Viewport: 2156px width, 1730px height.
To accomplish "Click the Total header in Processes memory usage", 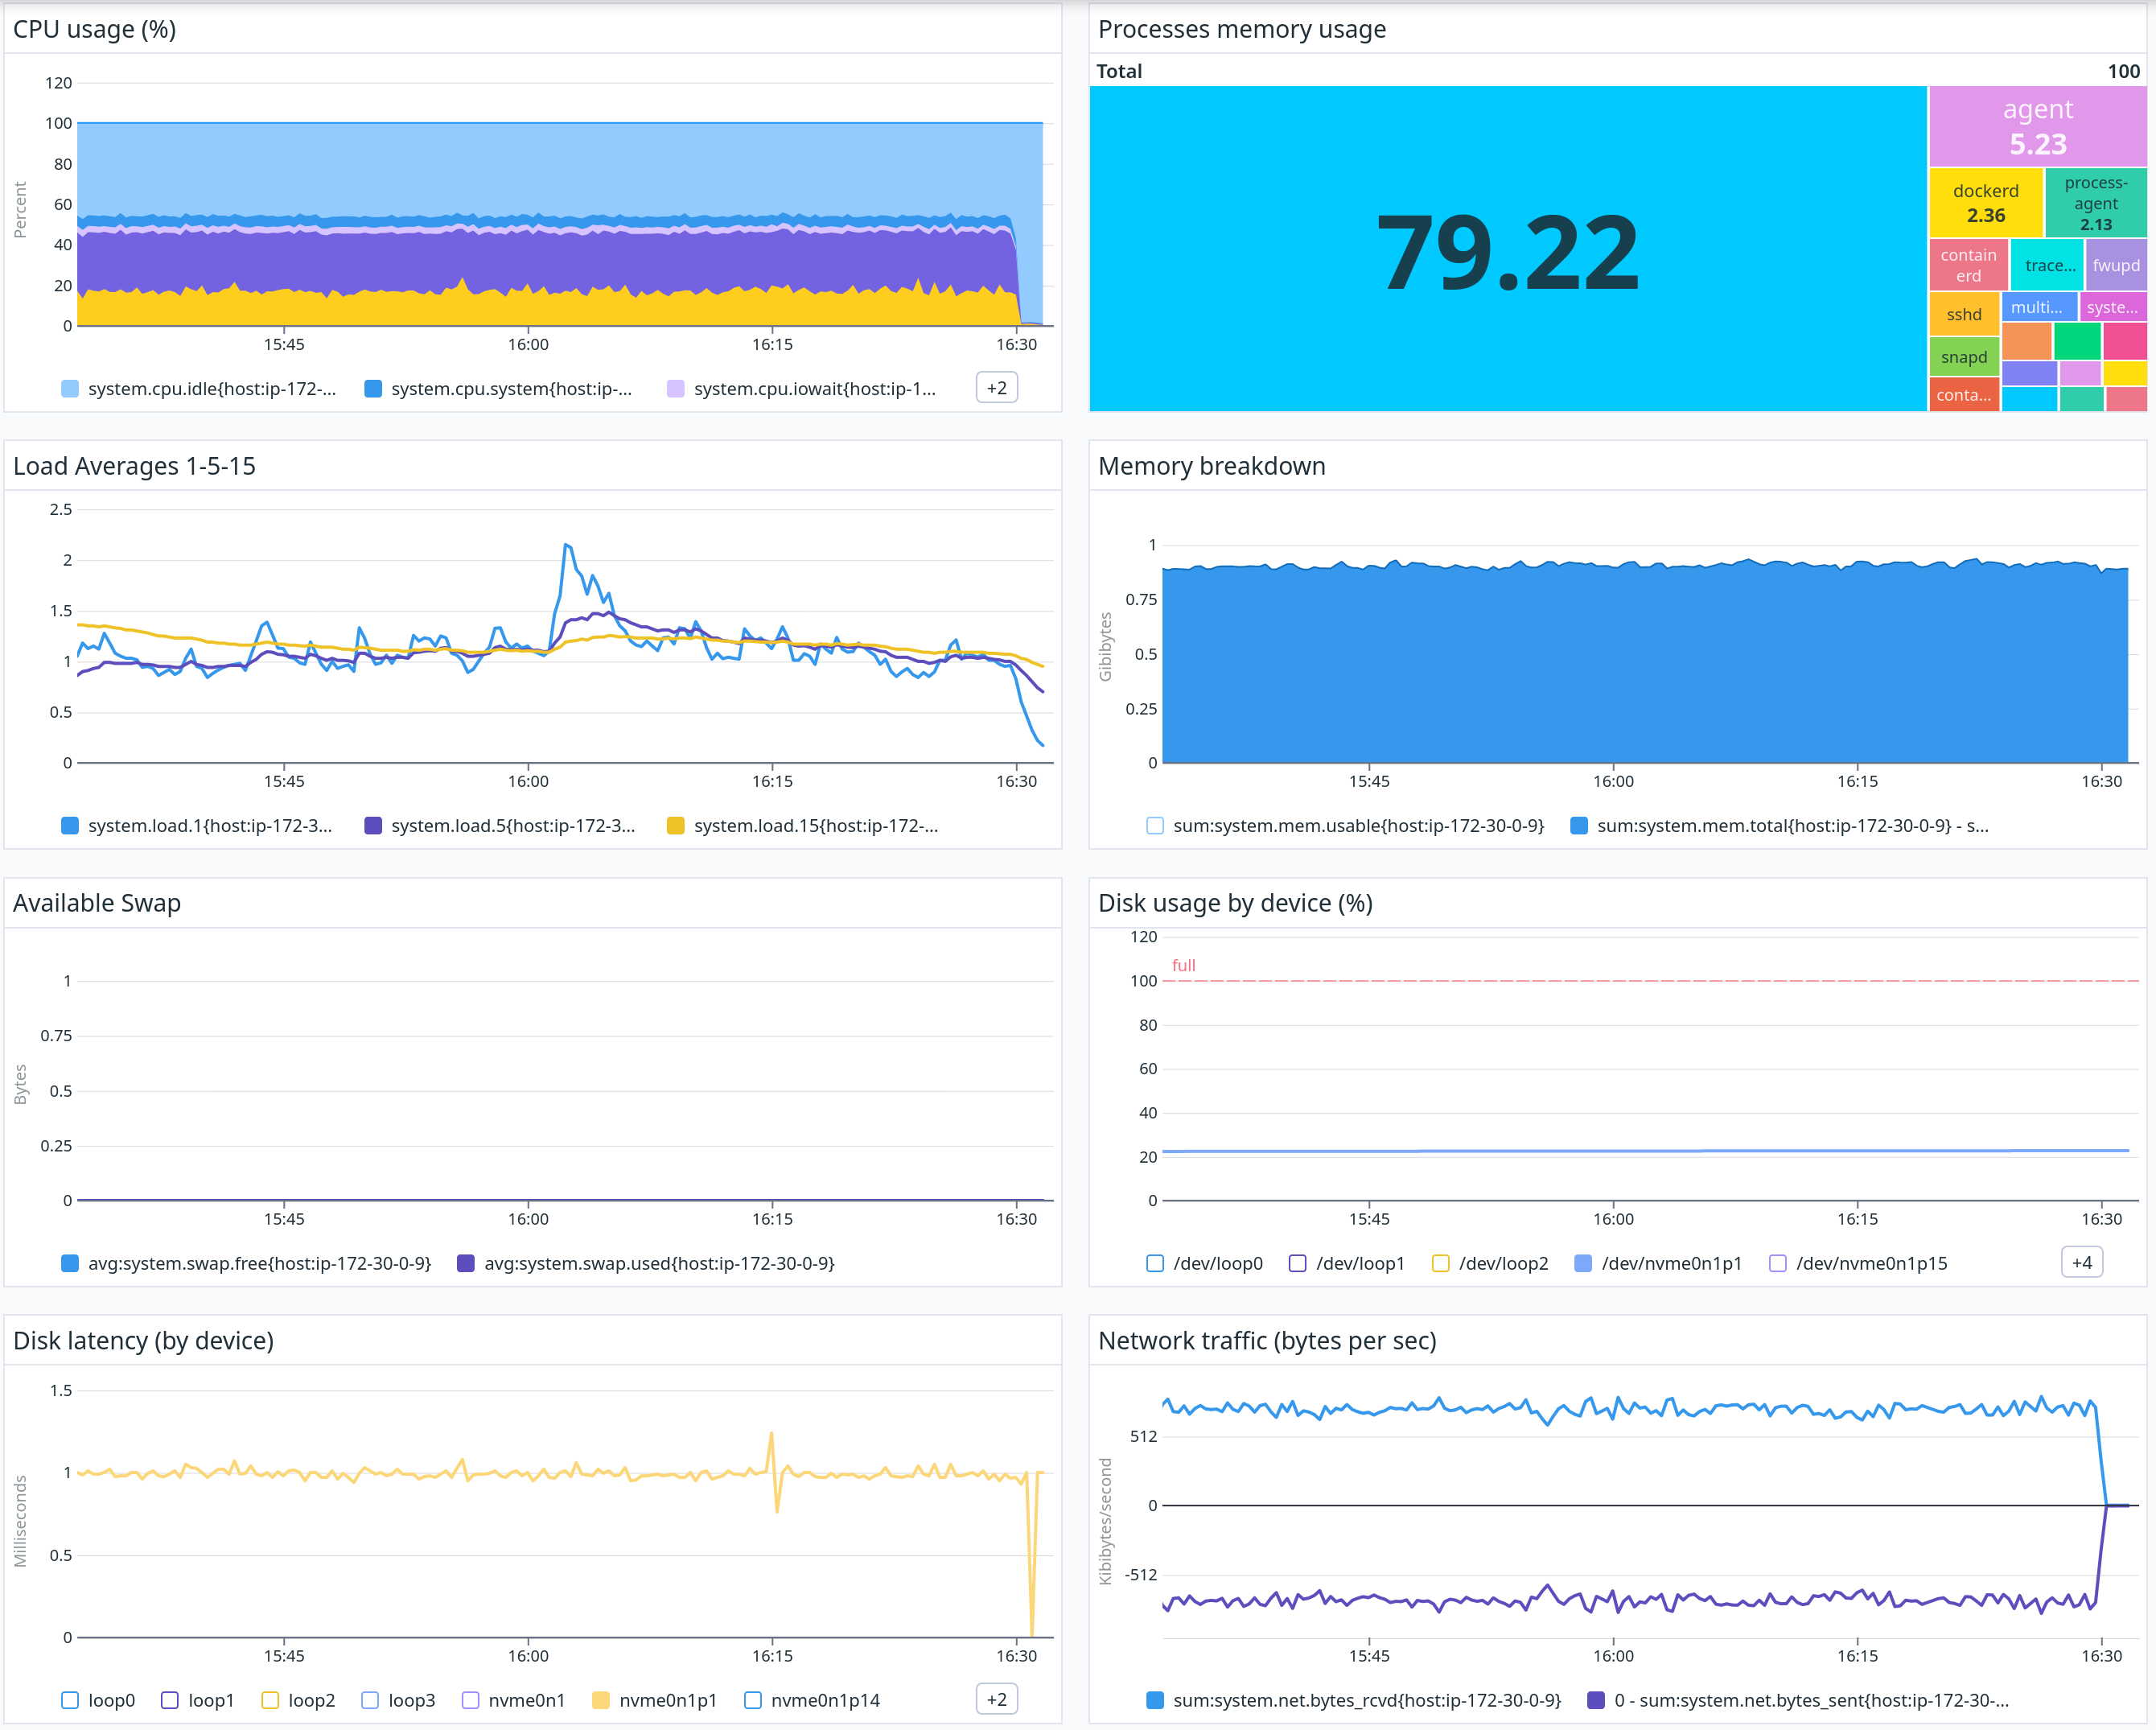I will (1119, 71).
